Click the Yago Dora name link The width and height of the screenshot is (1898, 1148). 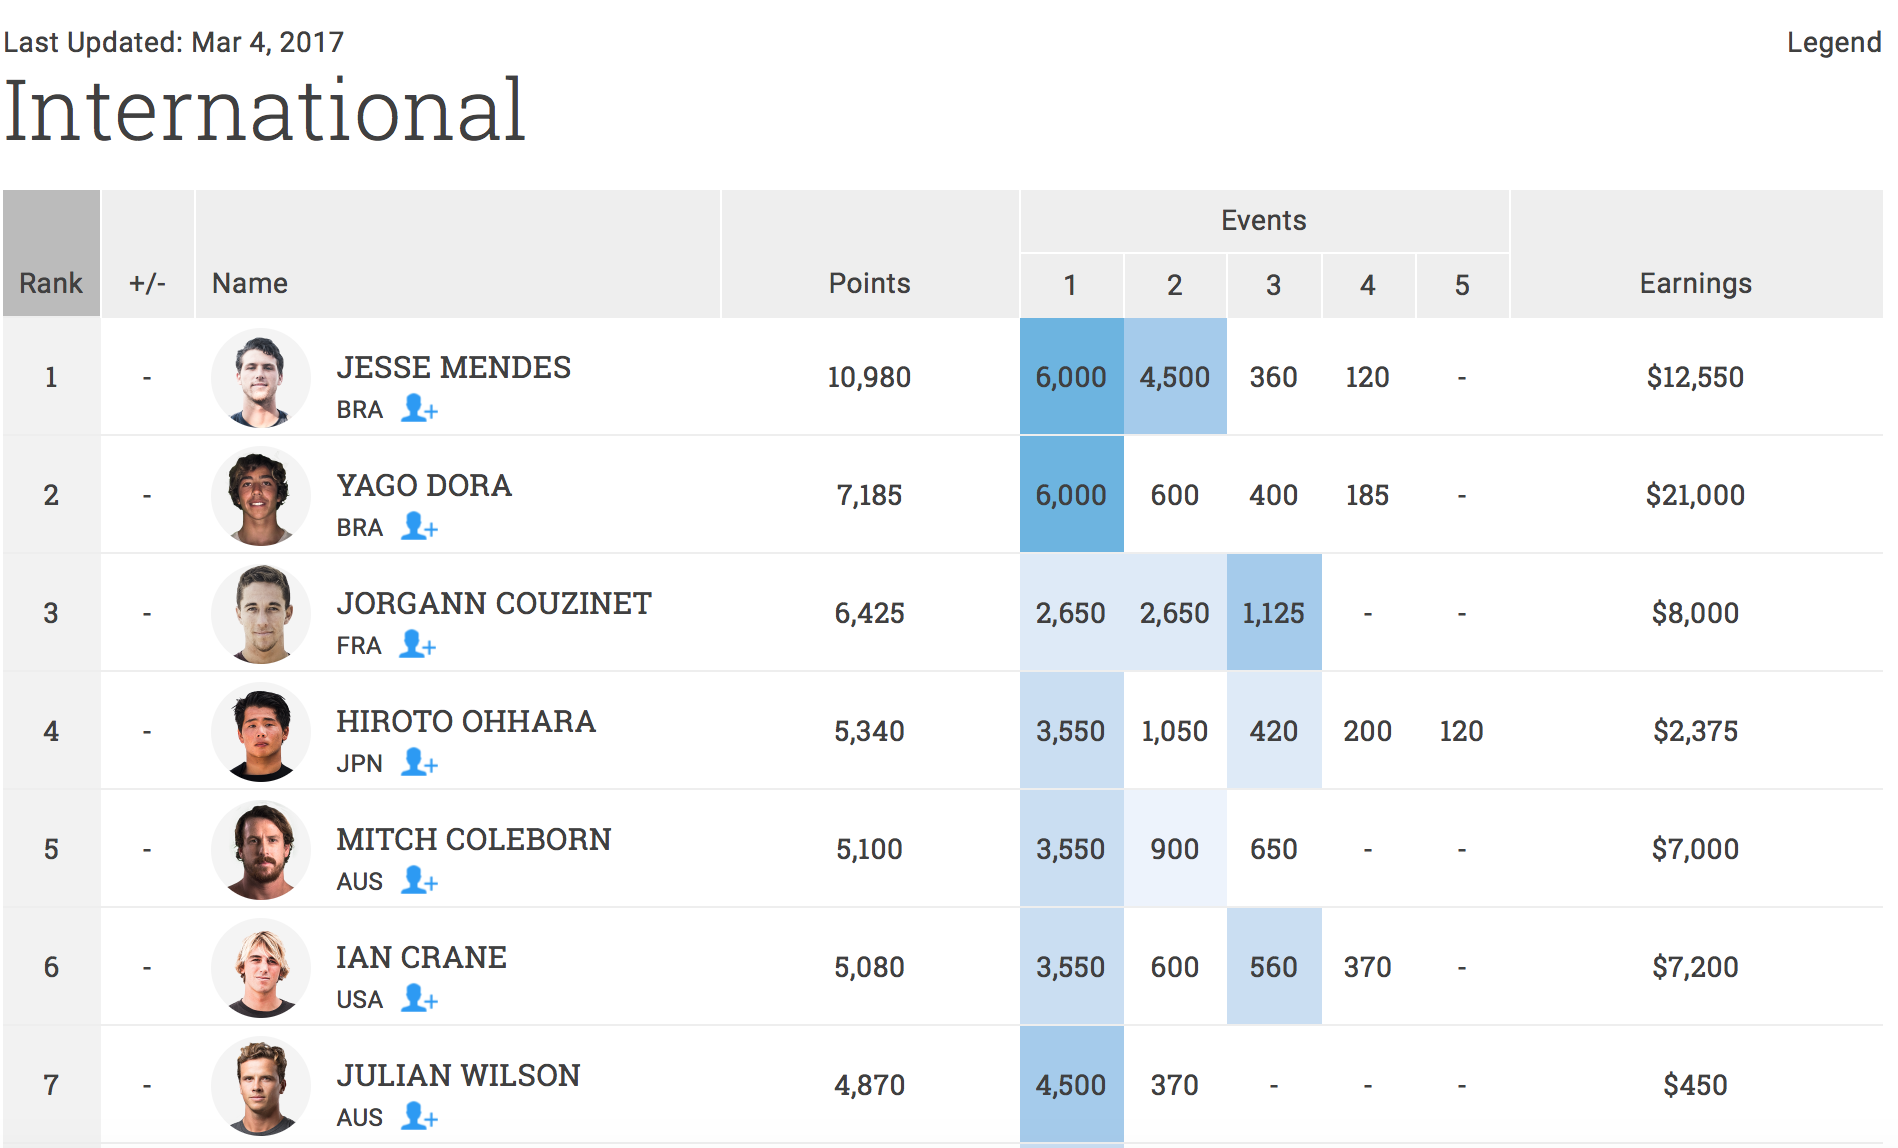click(423, 485)
